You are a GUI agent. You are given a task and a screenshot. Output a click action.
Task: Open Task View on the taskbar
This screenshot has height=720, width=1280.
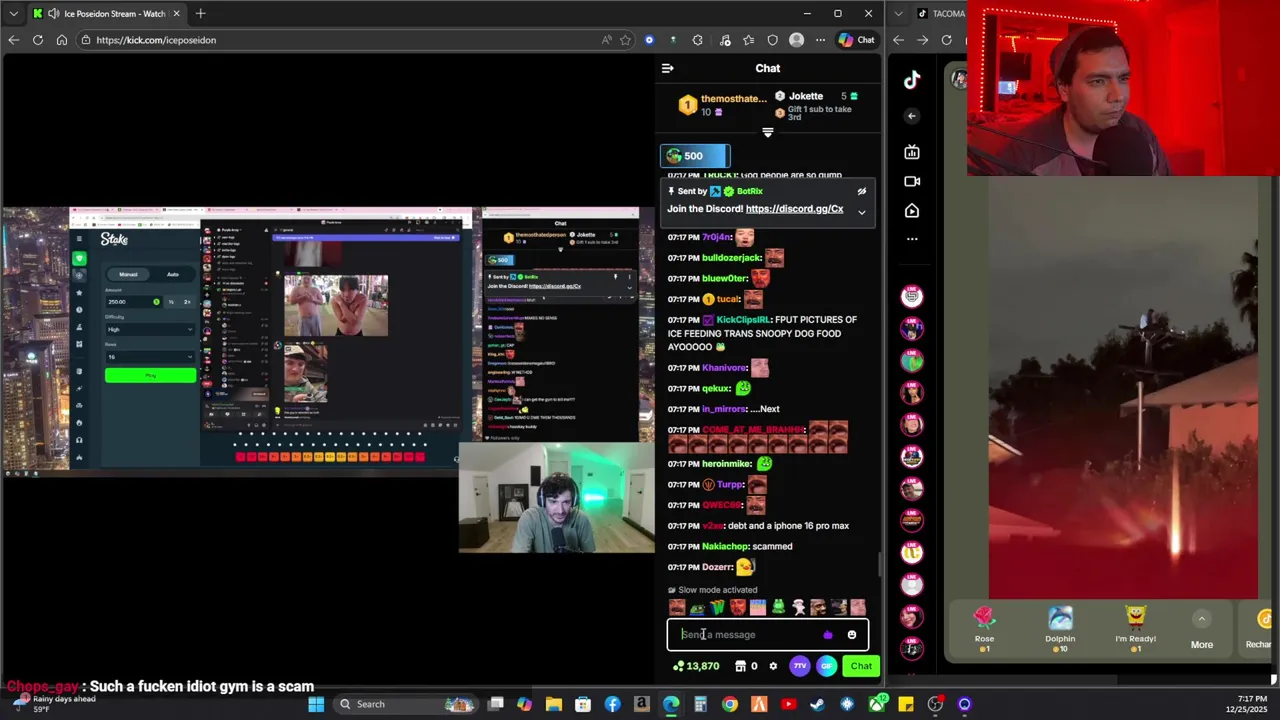[495, 704]
